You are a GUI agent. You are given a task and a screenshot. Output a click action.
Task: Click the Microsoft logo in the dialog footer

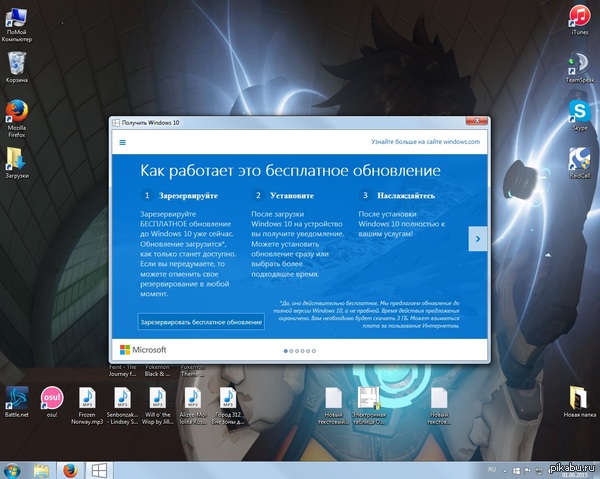pyautogui.click(x=143, y=350)
